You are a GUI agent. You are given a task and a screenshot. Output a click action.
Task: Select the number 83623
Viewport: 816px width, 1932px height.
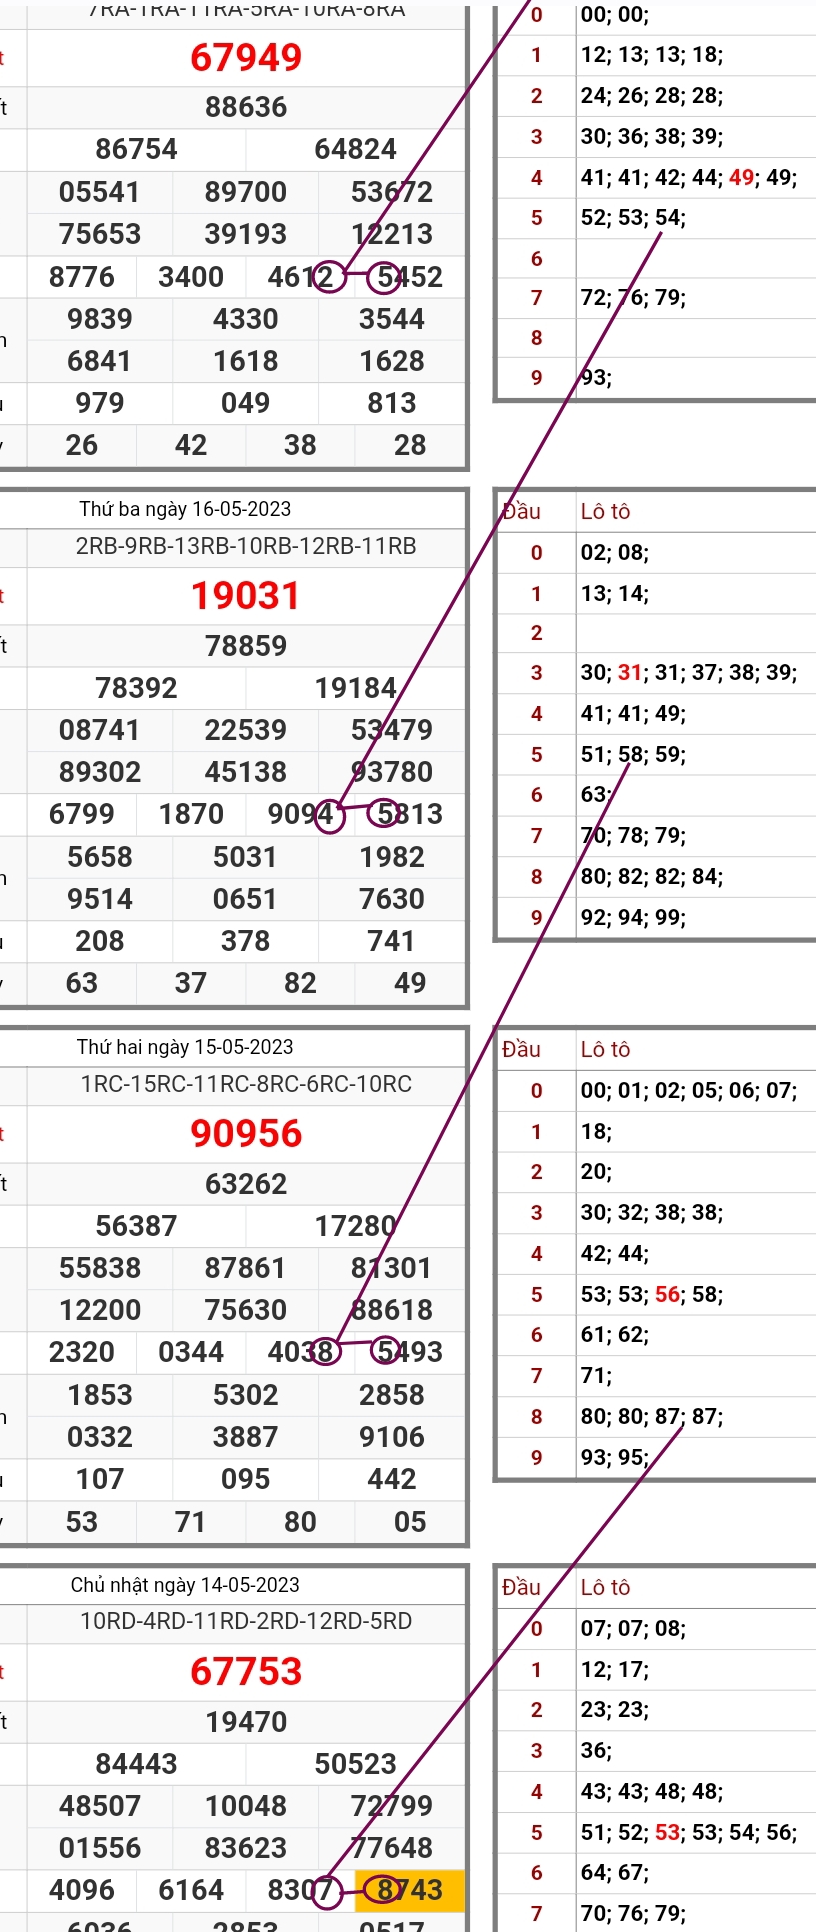(x=246, y=1848)
